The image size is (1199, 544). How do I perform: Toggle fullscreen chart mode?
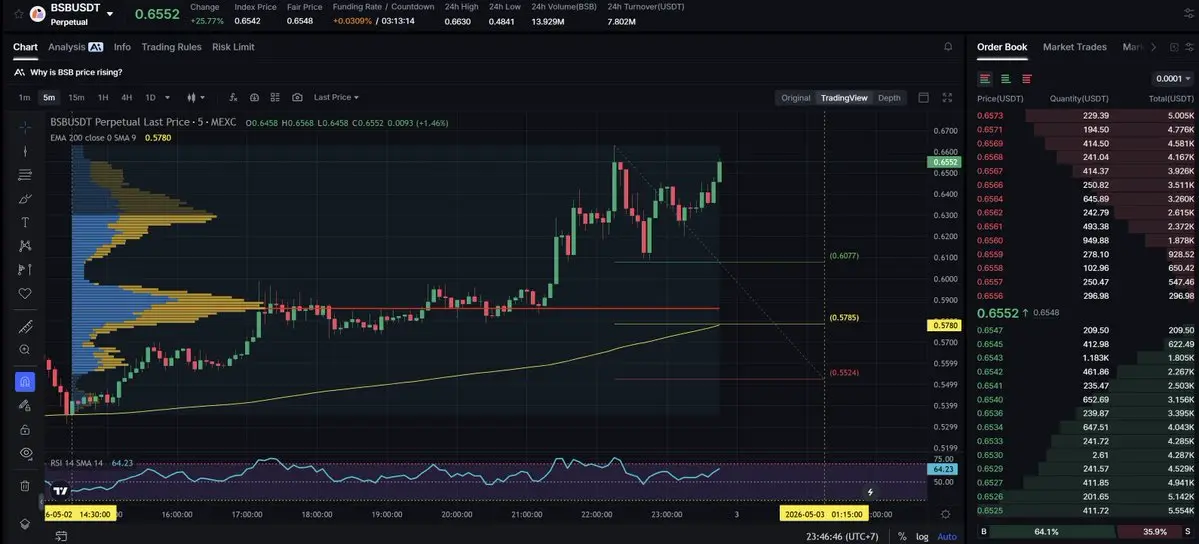(x=947, y=97)
